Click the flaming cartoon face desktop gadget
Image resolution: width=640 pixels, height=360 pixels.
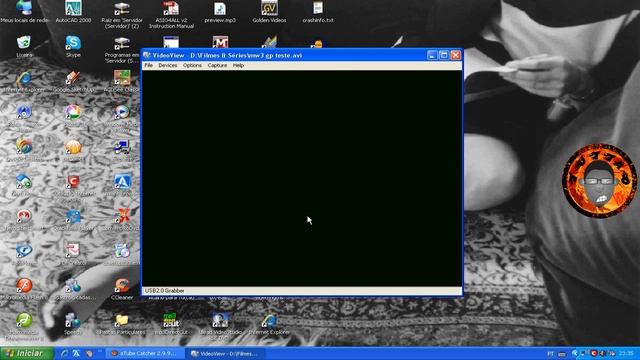[x=599, y=180]
